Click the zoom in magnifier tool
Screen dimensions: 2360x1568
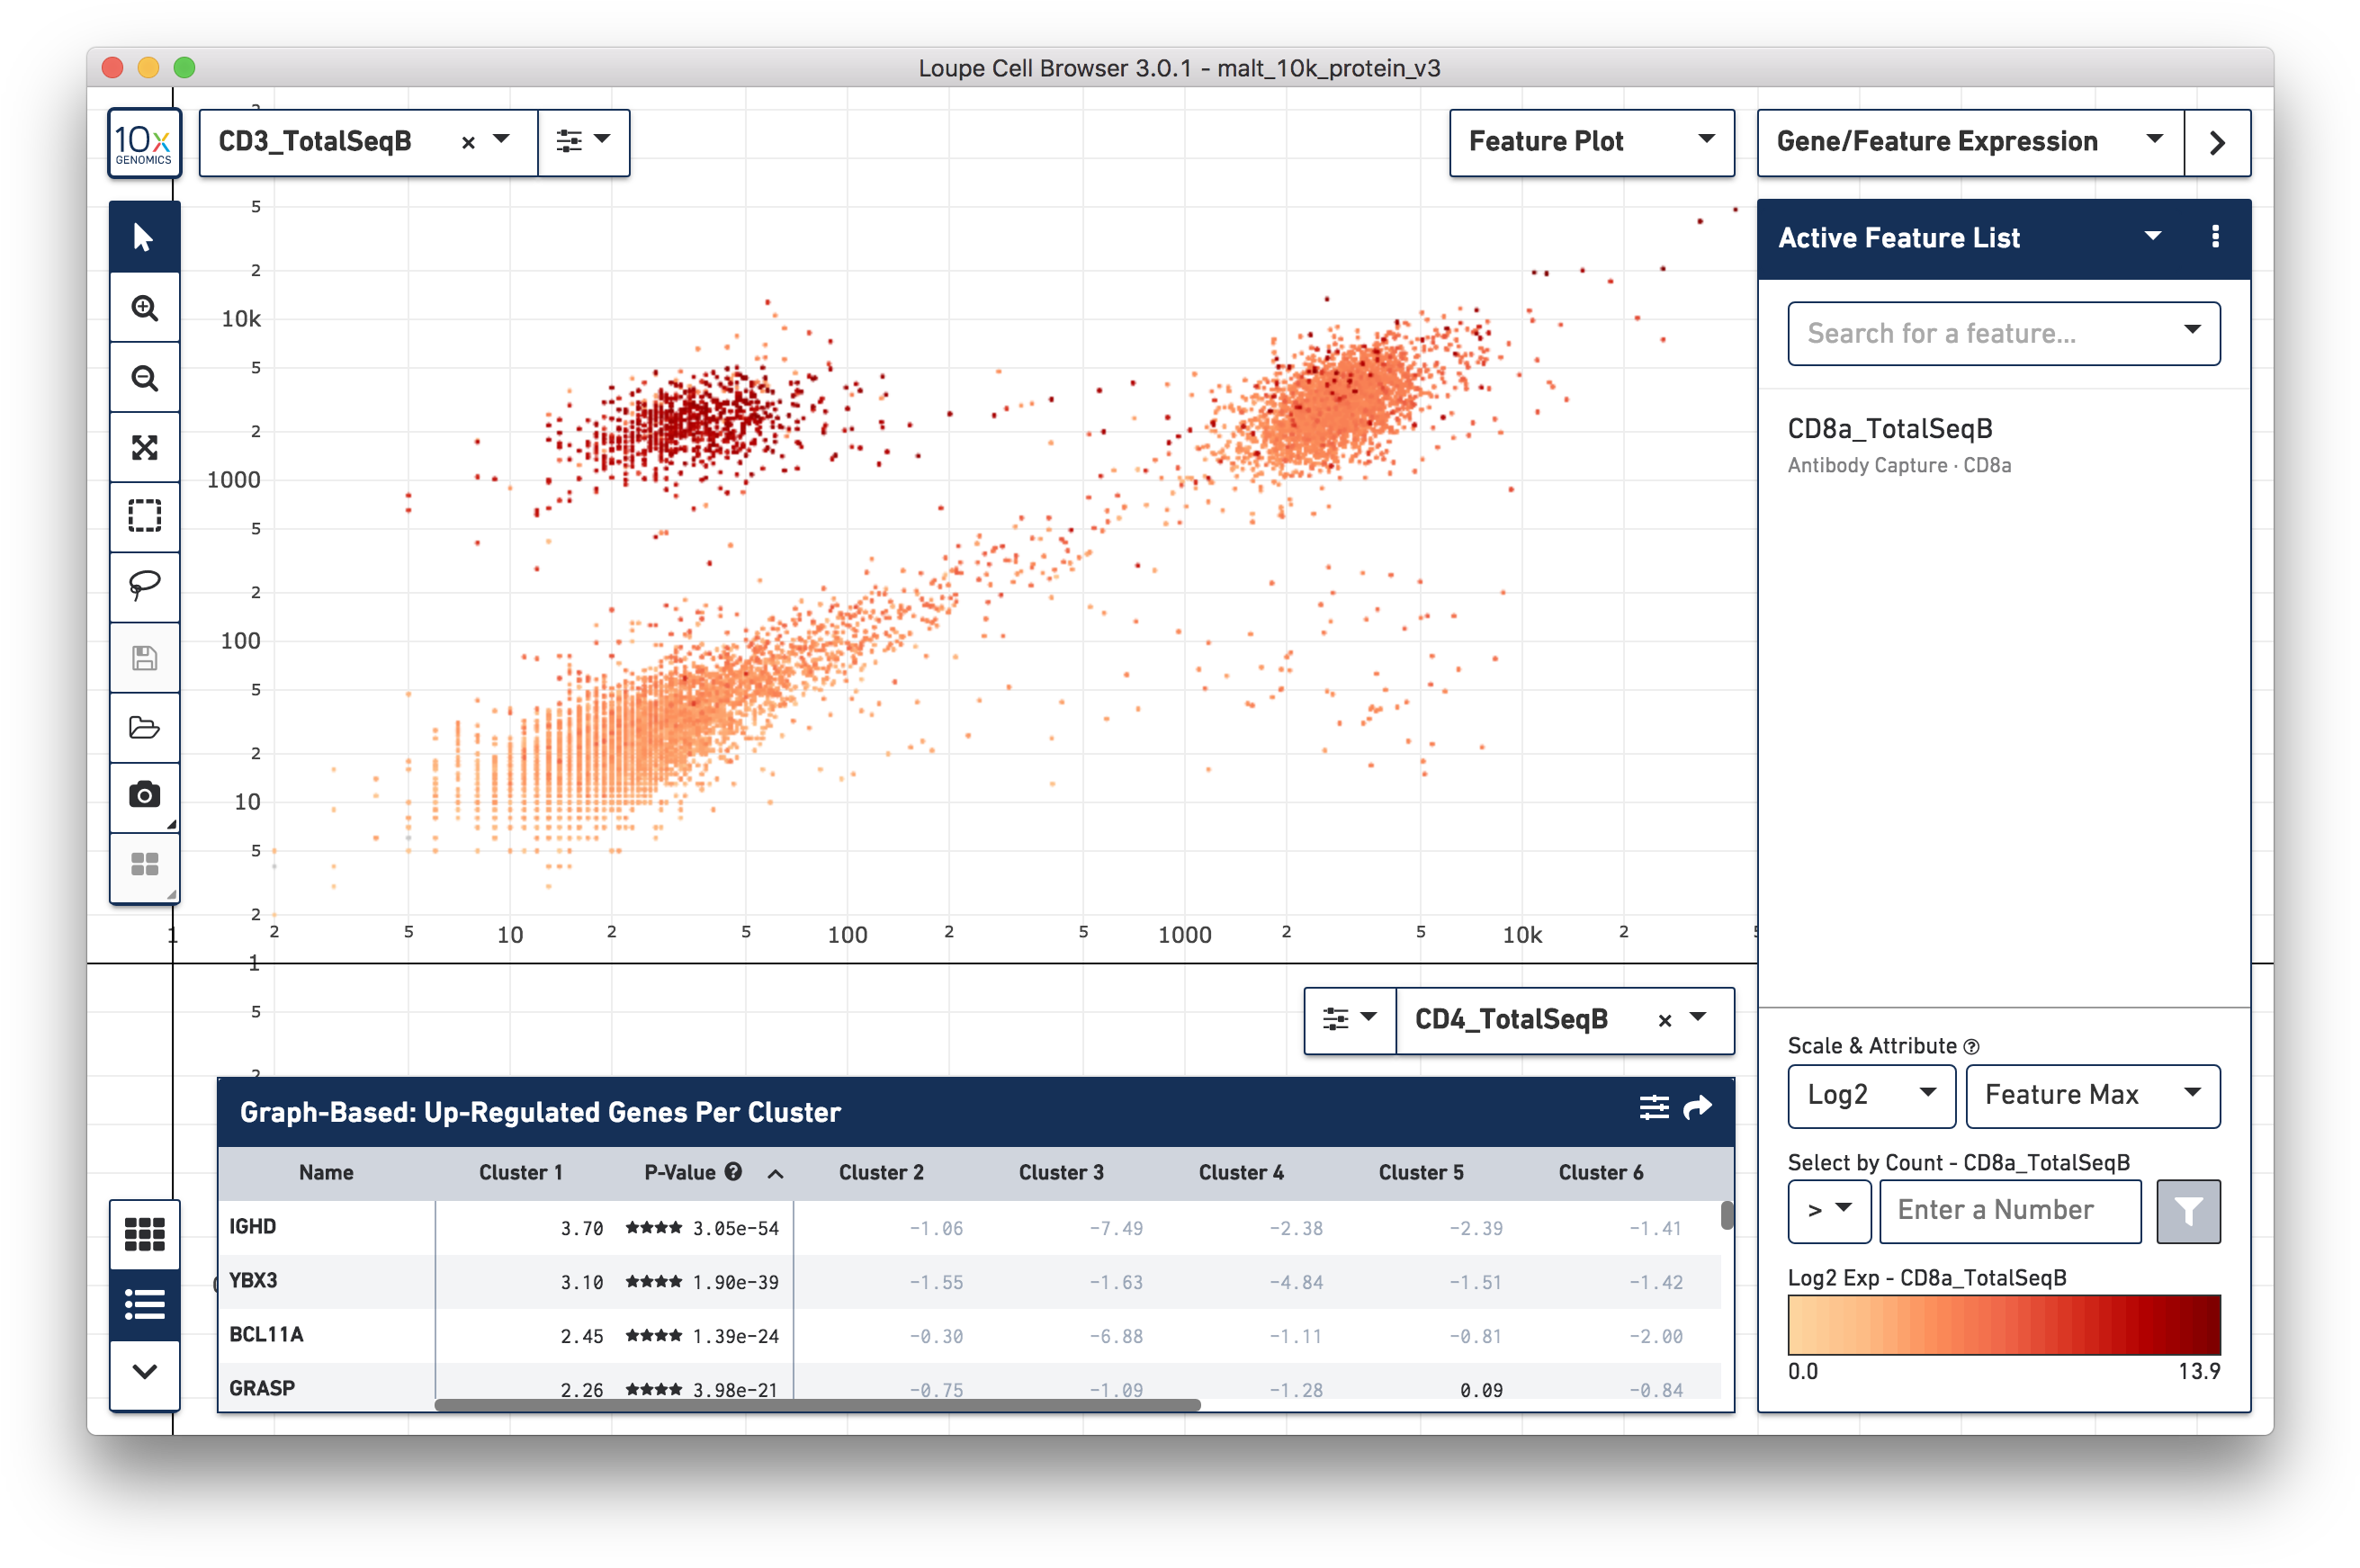point(144,308)
